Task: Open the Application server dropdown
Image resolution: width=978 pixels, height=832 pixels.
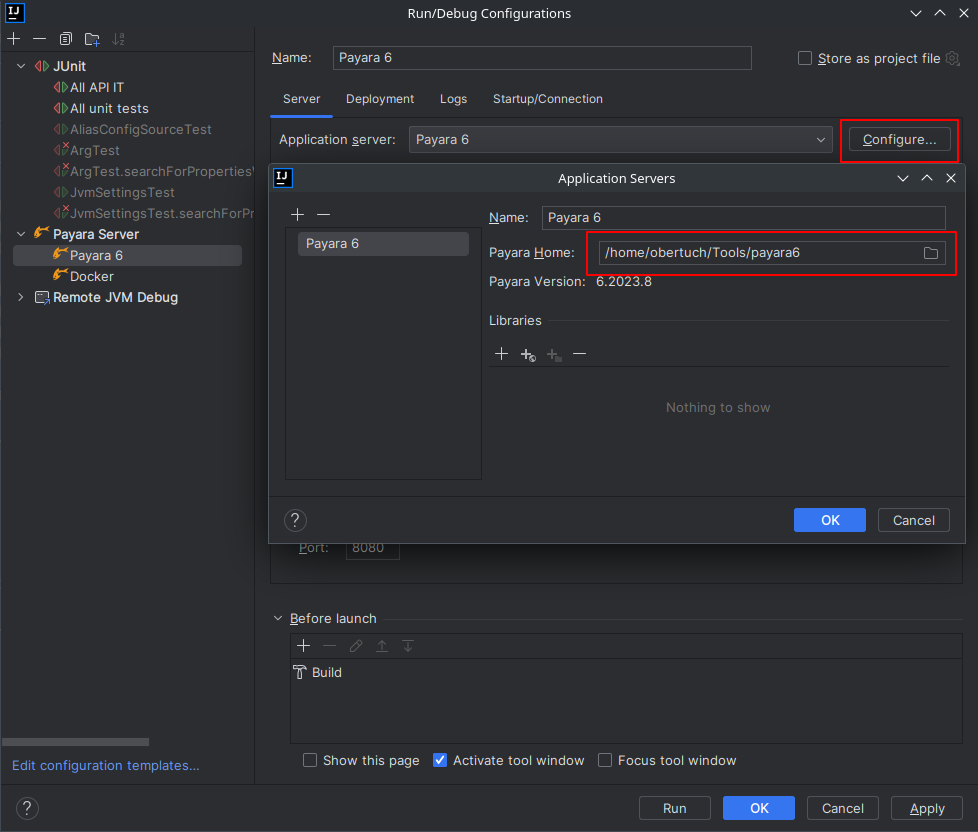Action: coord(820,139)
